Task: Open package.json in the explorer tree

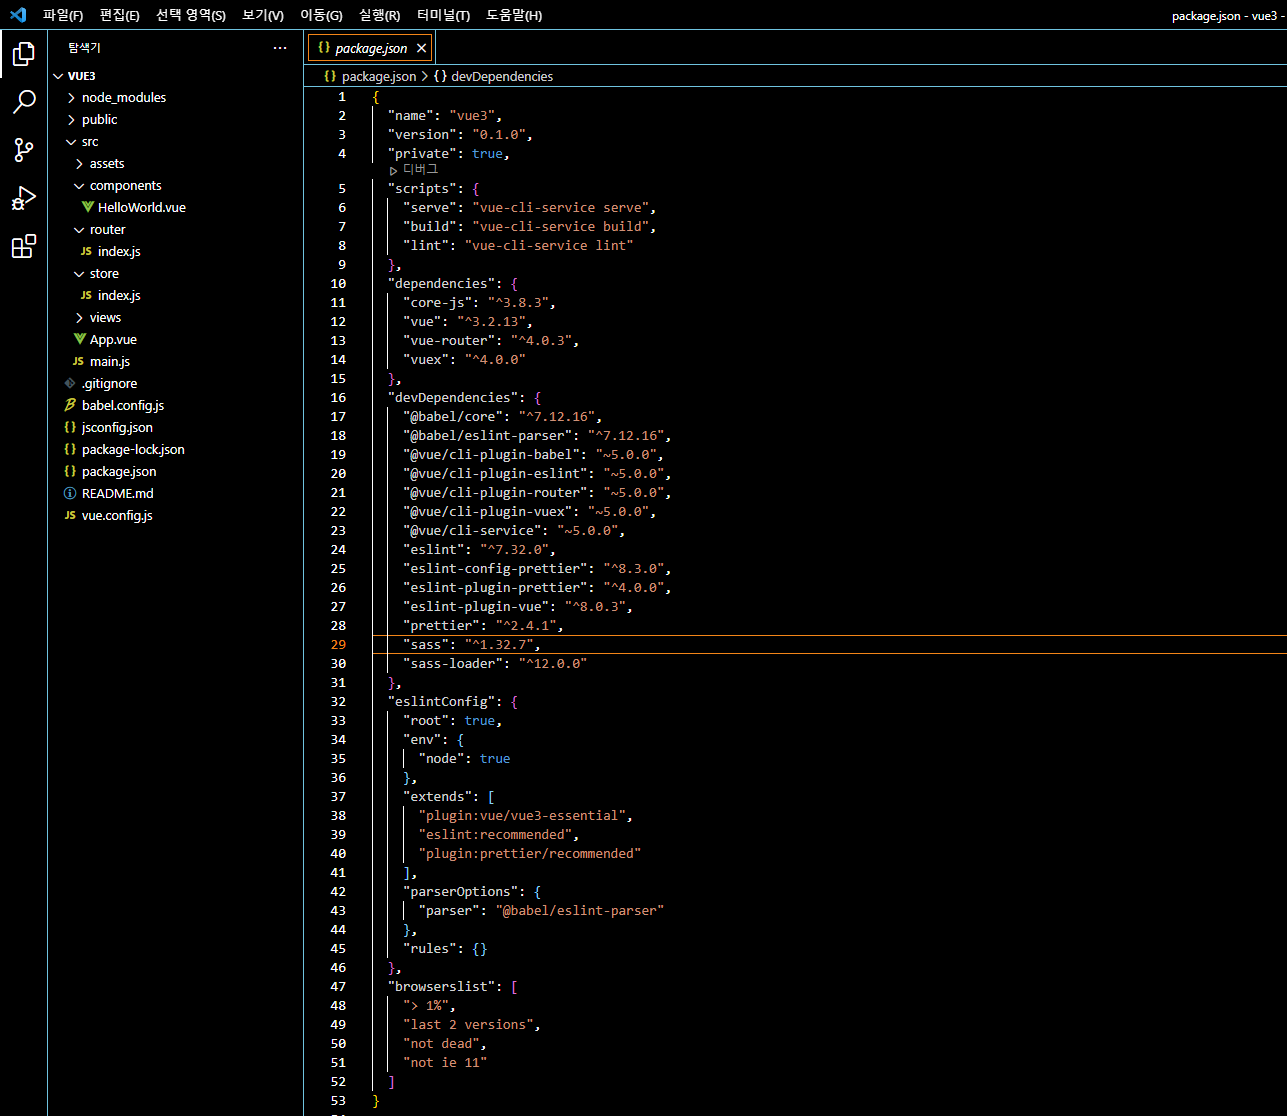Action: point(119,471)
